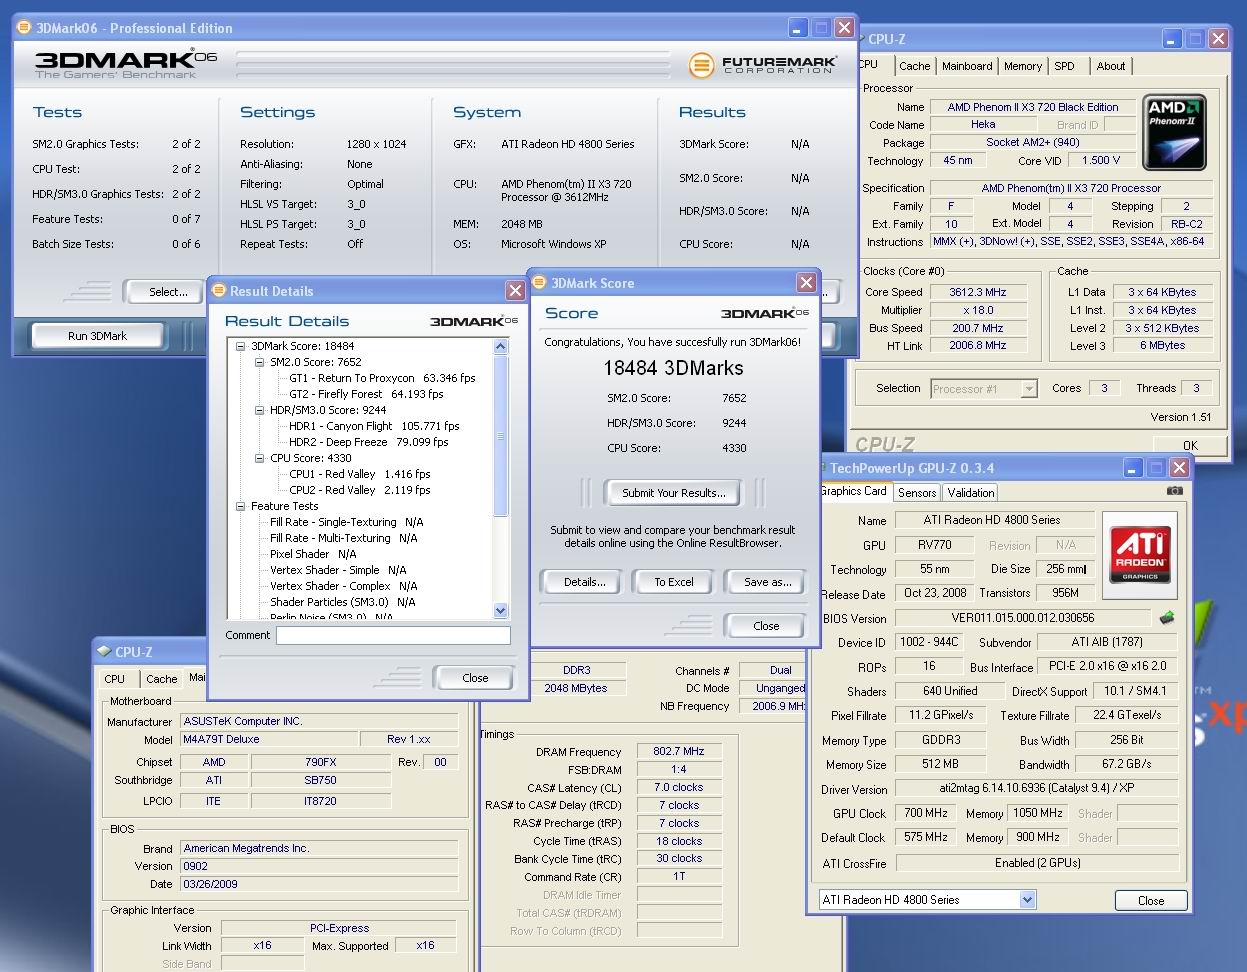Click the Result Details window title icon

click(219, 291)
